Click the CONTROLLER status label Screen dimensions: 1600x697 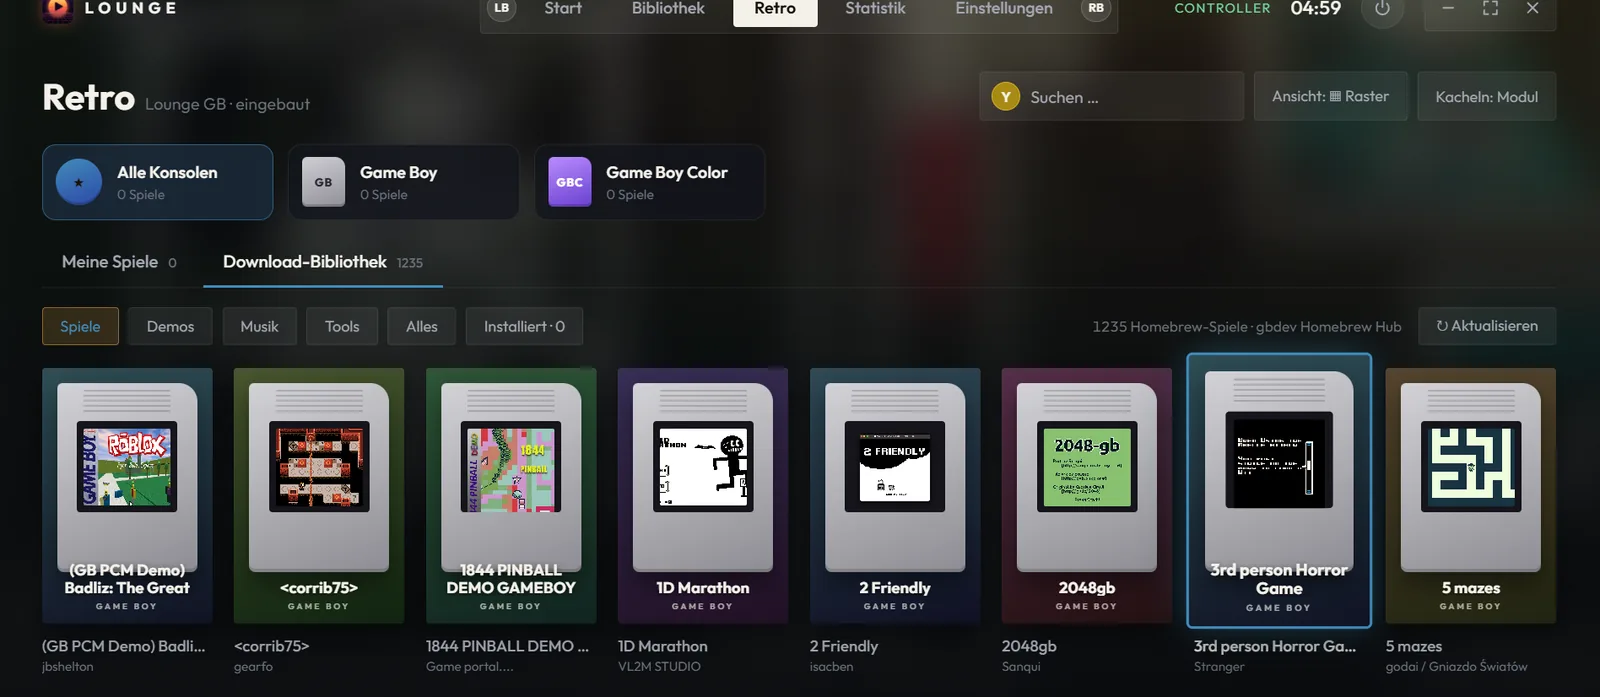click(1222, 8)
